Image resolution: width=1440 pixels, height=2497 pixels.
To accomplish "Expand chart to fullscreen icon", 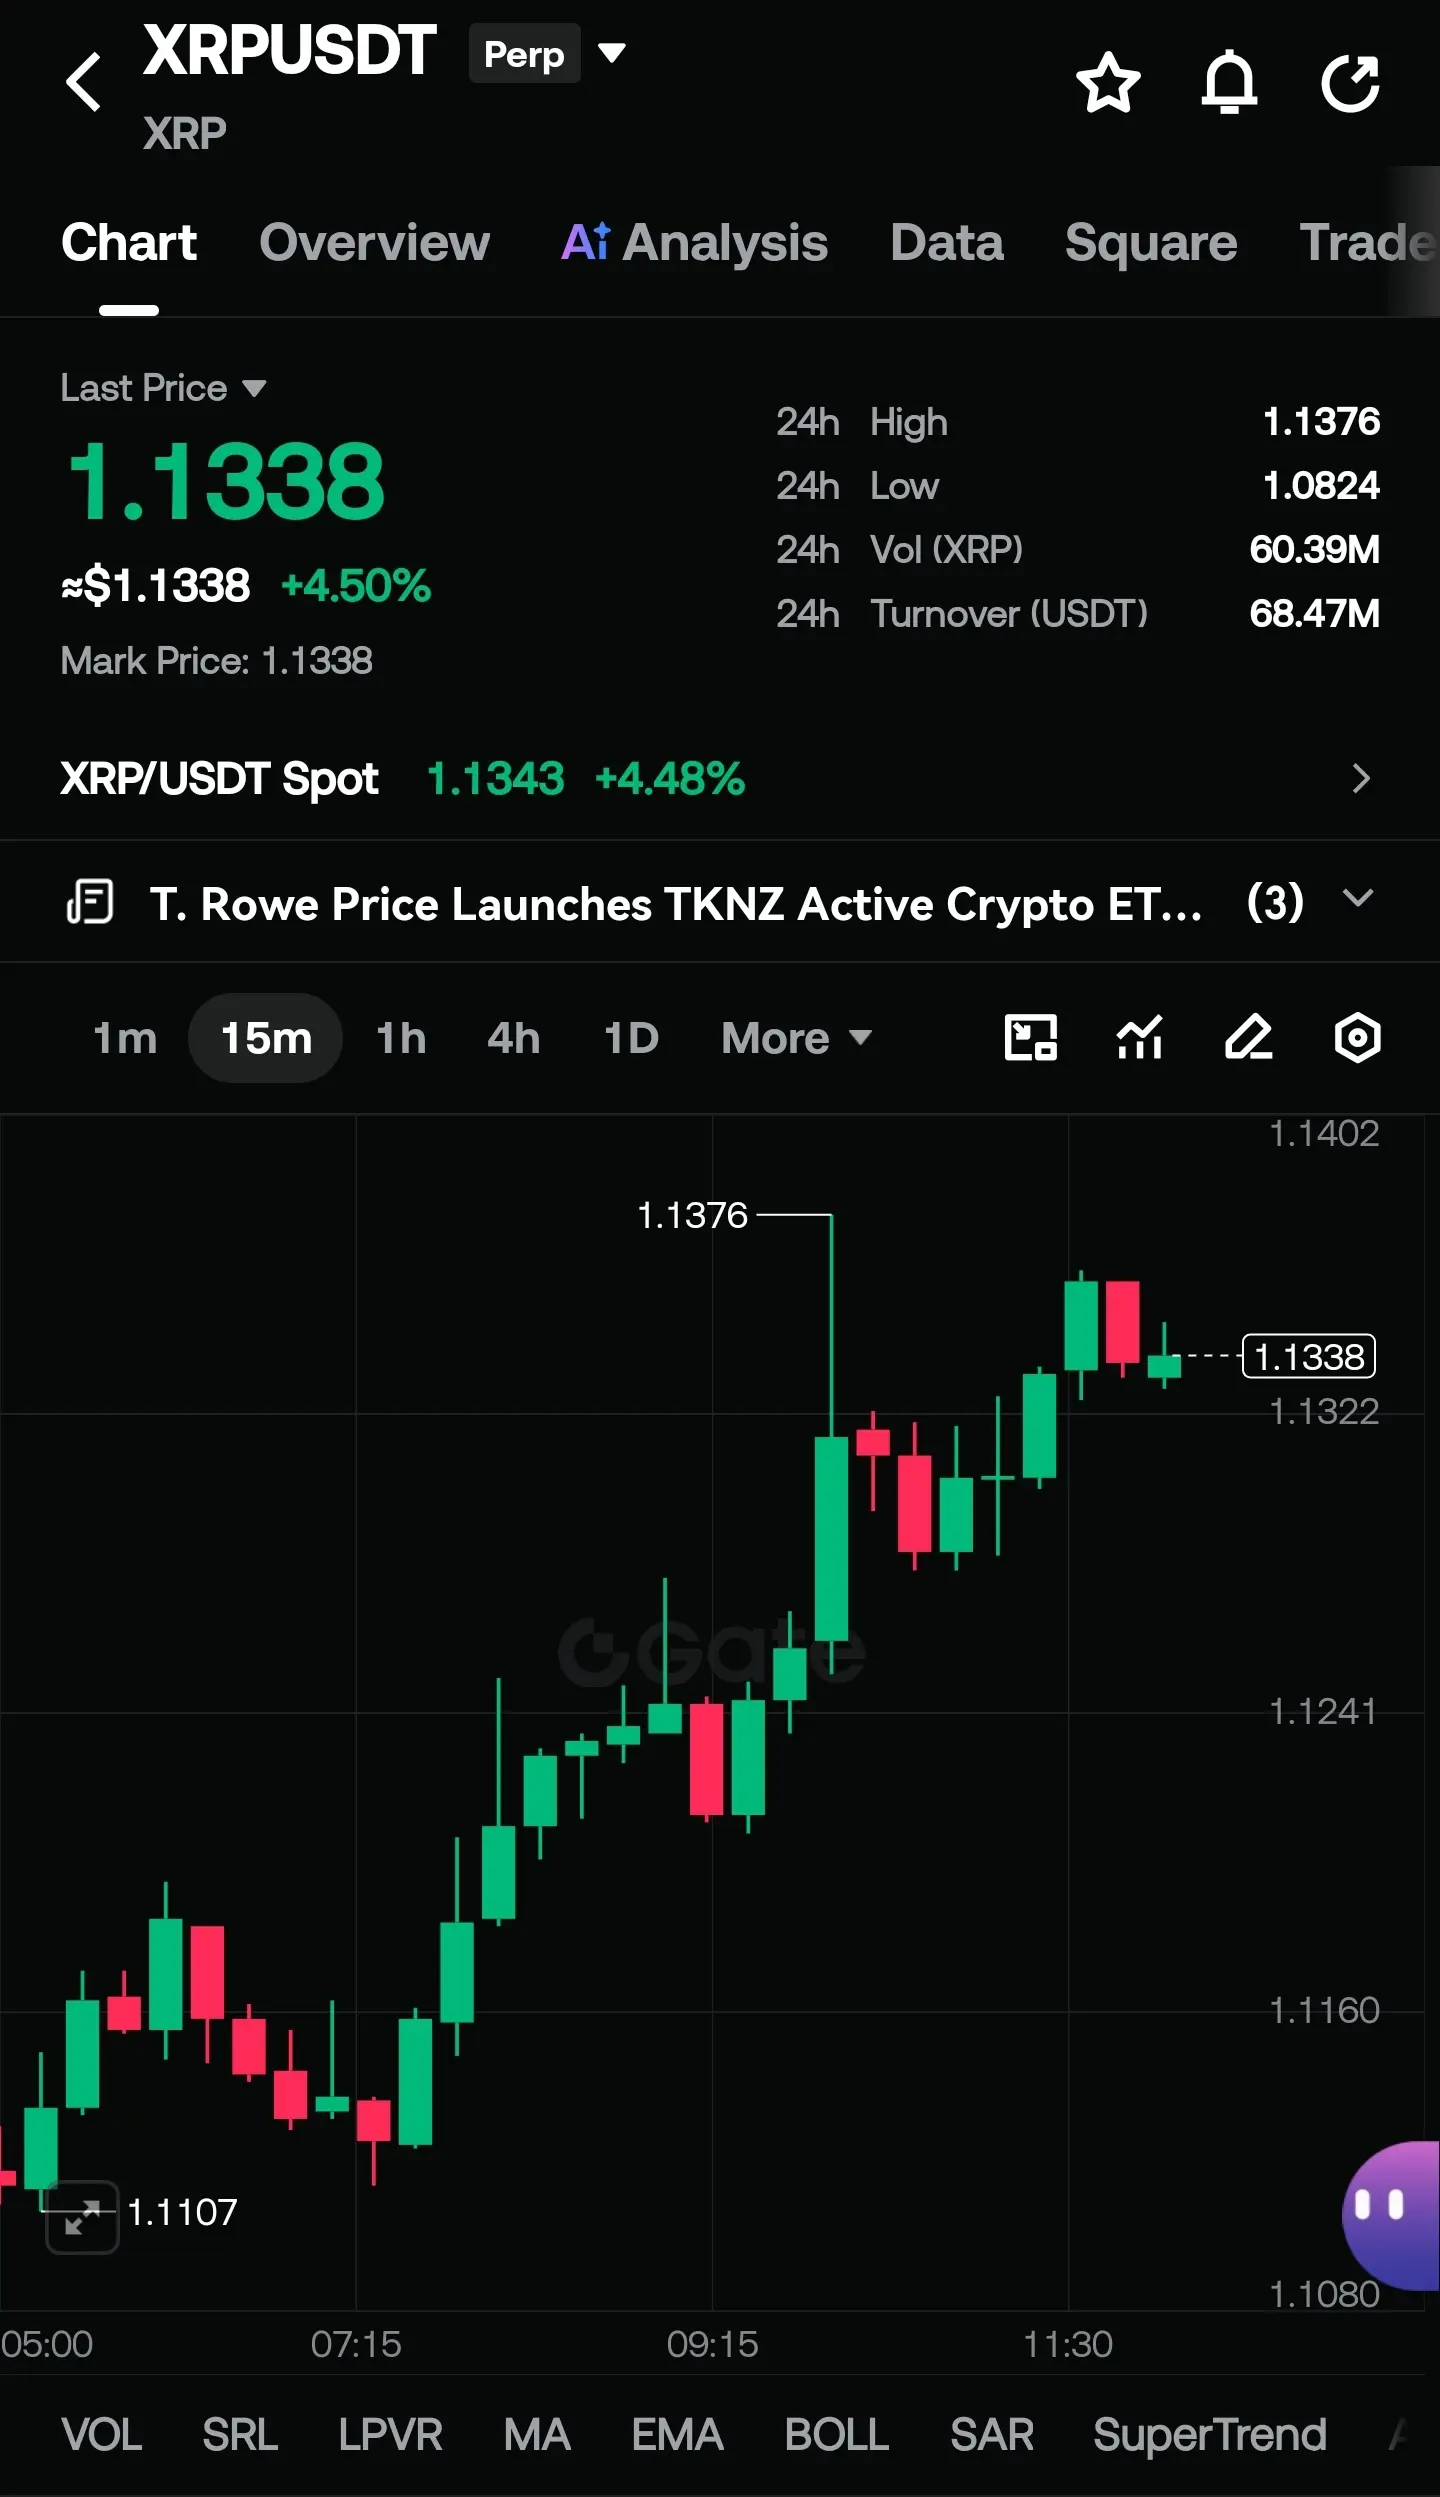I will click(x=82, y=2218).
